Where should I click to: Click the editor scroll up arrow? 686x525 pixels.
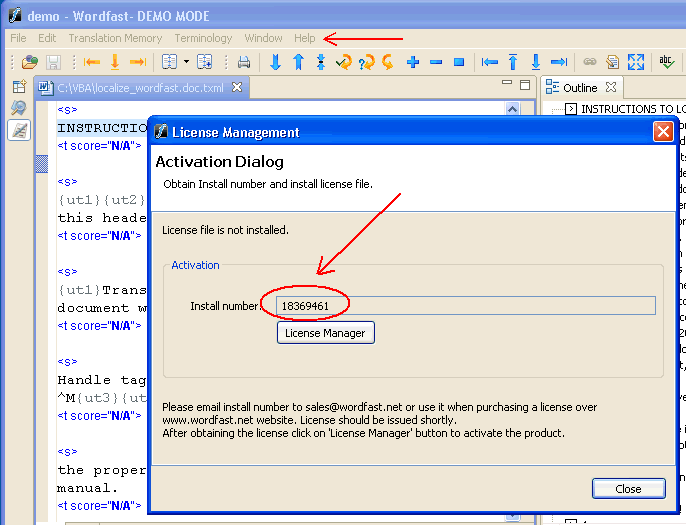512,108
